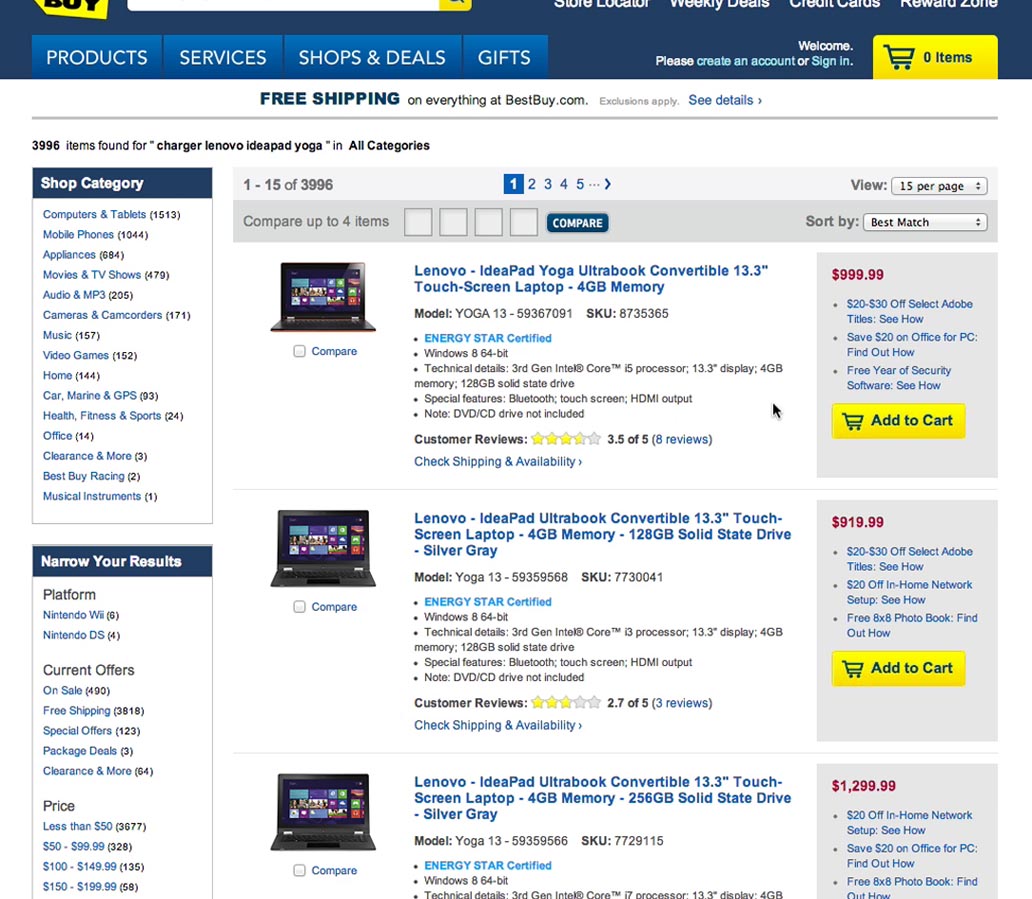Open the Sort by Best Match dropdown
1032x899 pixels.
pyautogui.click(x=925, y=222)
